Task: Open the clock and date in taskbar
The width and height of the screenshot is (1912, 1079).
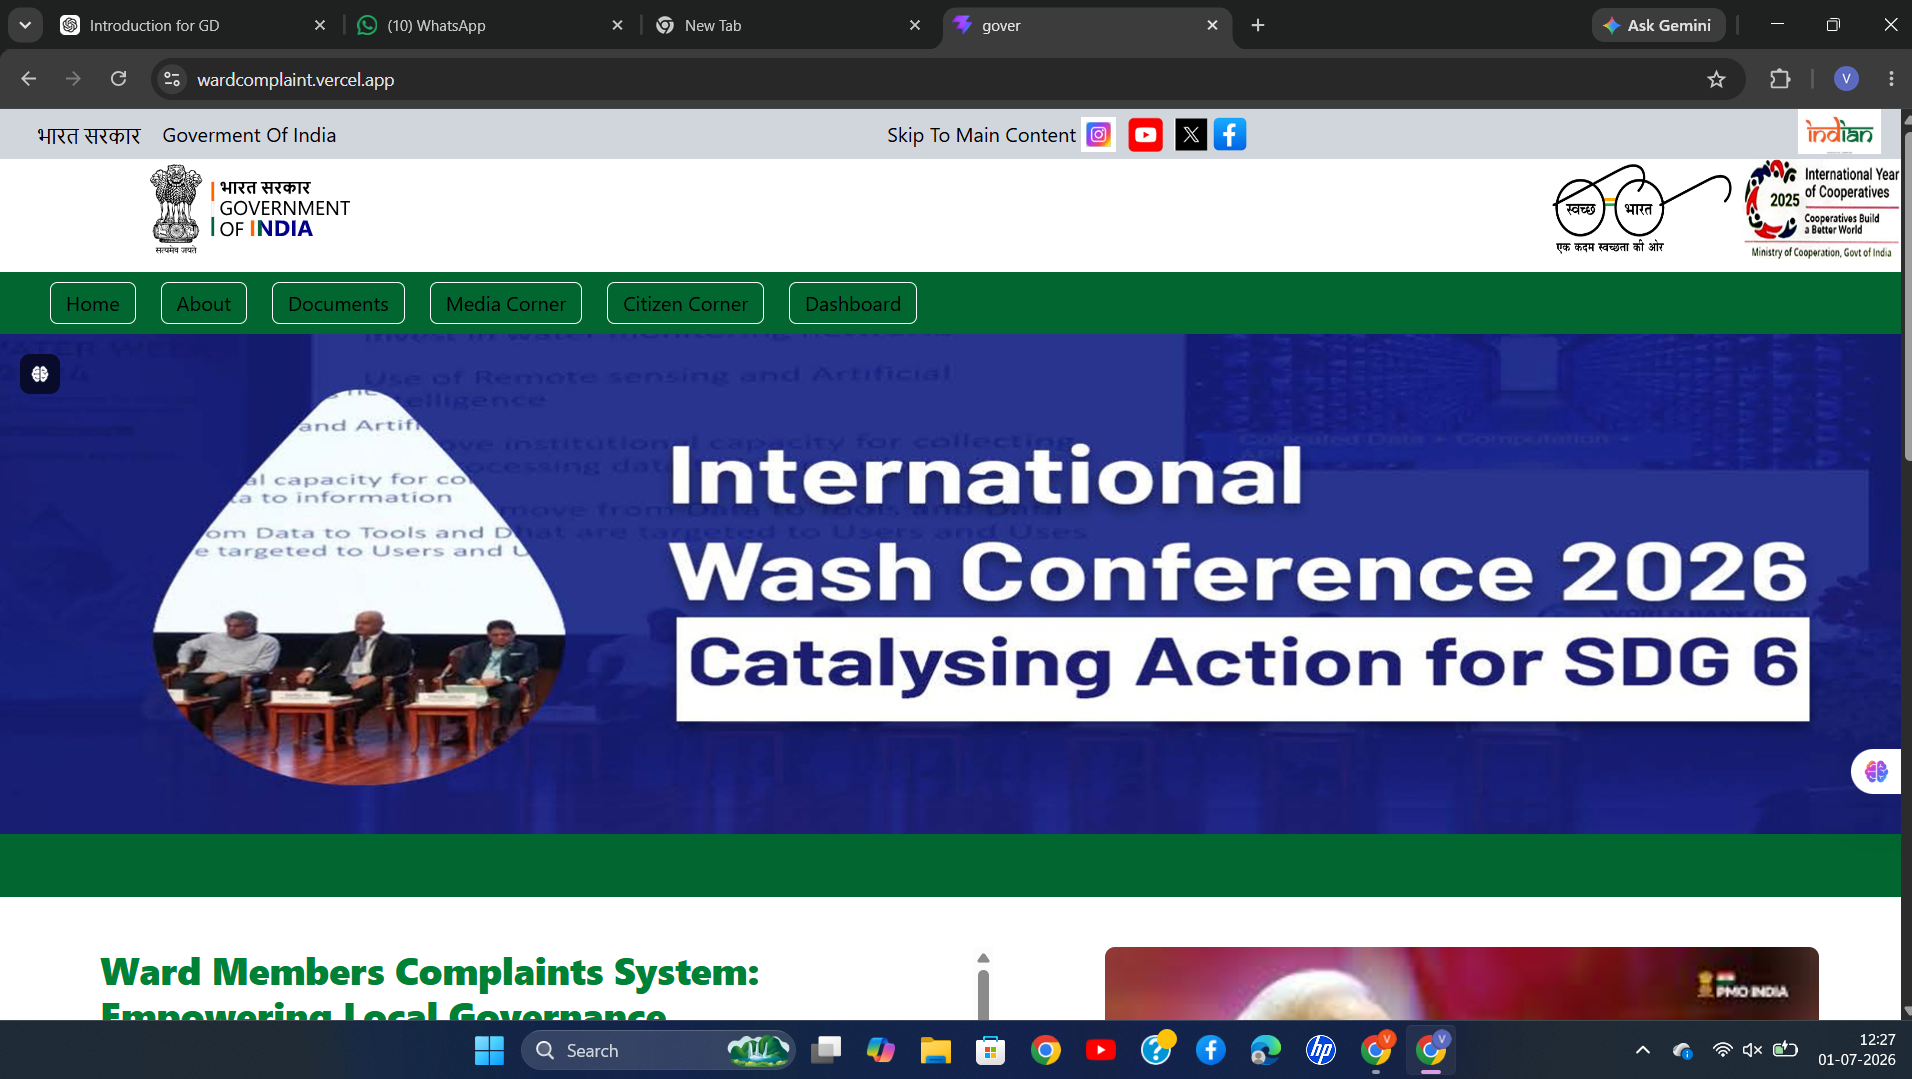Action: [1856, 1050]
